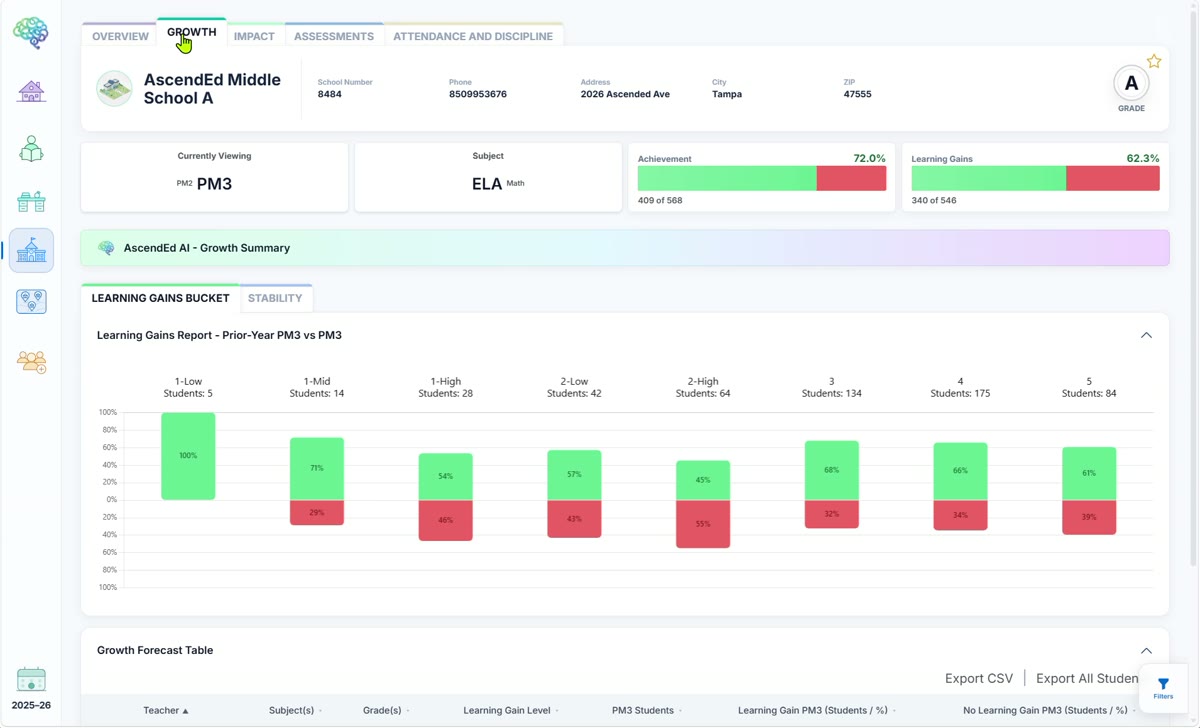The height and width of the screenshot is (728, 1200).
Task: Open the 2025–26 calendar year icon
Action: pos(31,680)
